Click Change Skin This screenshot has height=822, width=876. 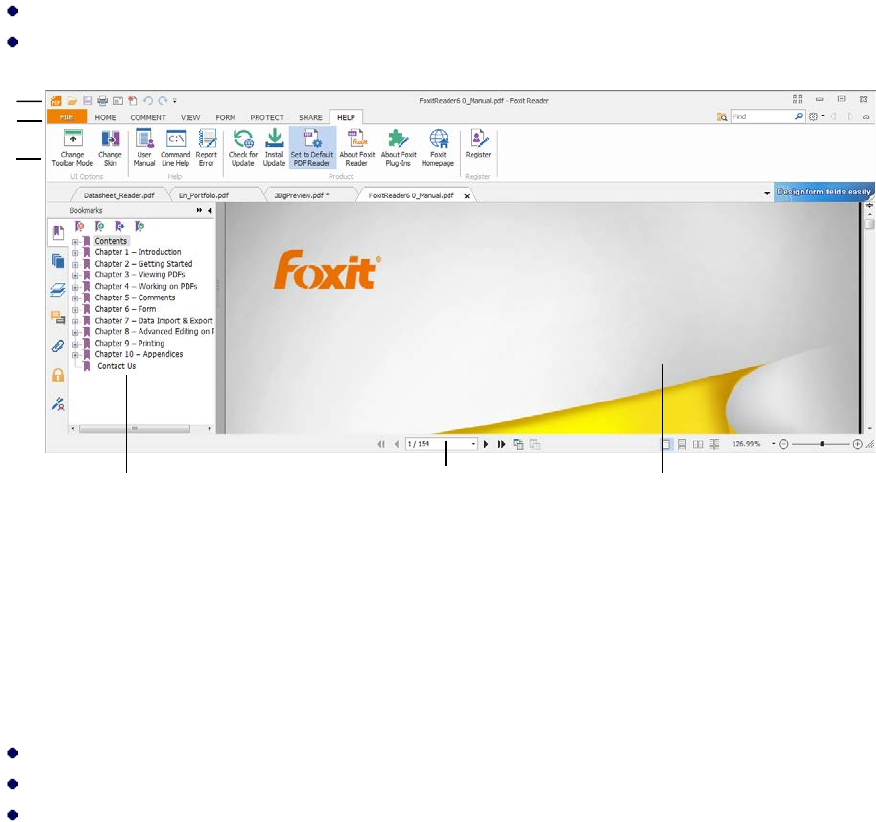tap(110, 148)
